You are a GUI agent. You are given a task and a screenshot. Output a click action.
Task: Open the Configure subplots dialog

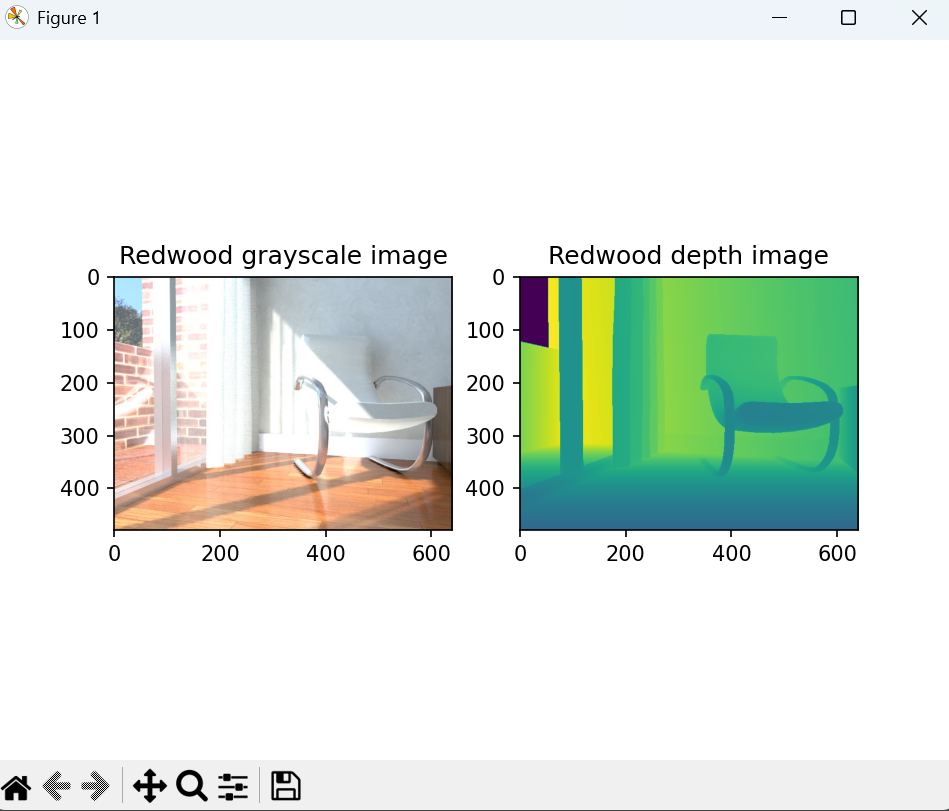point(233,786)
